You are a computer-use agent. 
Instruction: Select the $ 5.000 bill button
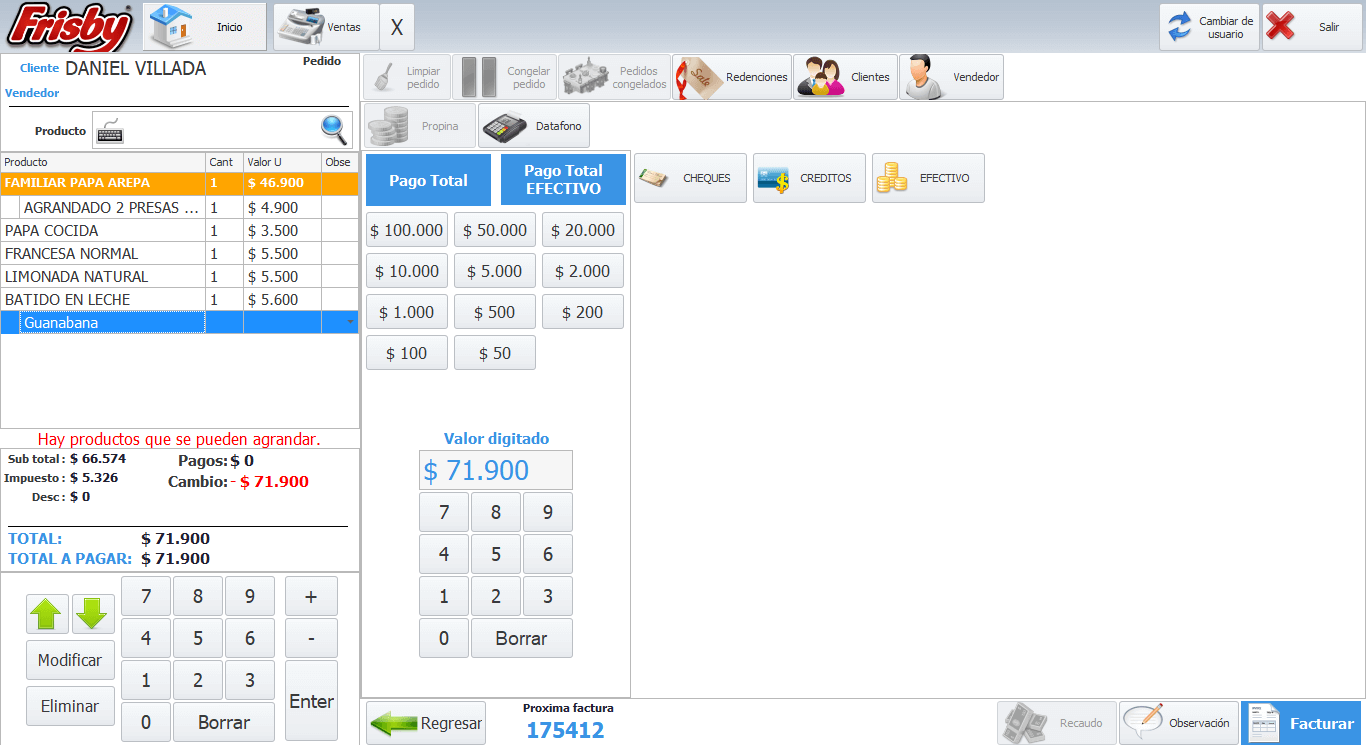pyautogui.click(x=495, y=271)
